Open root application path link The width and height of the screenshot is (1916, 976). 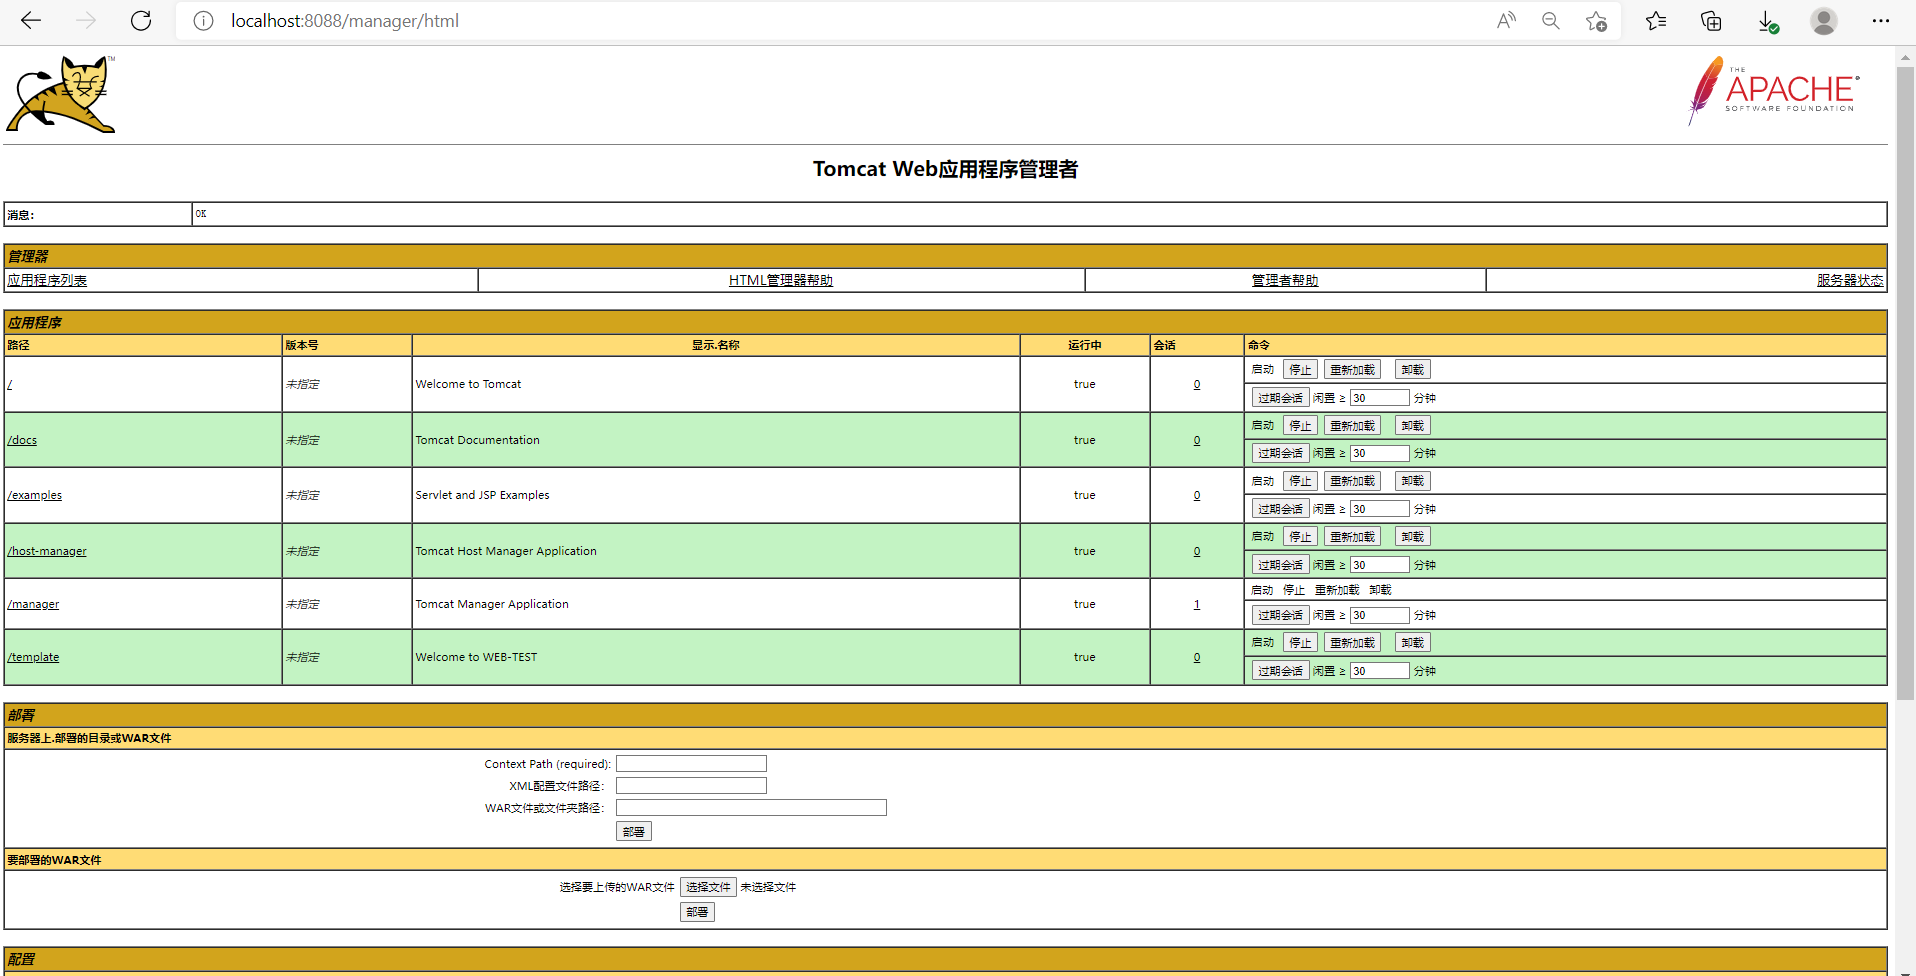pos(10,384)
